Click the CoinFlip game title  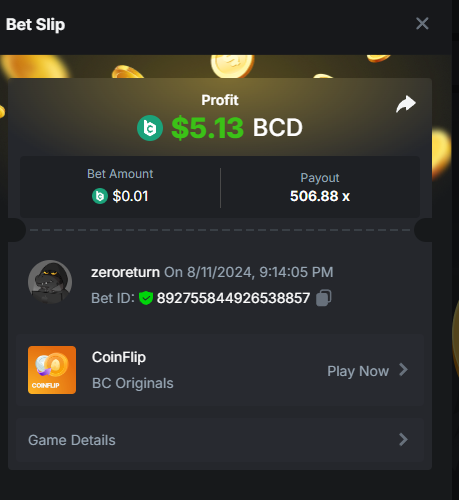119,357
